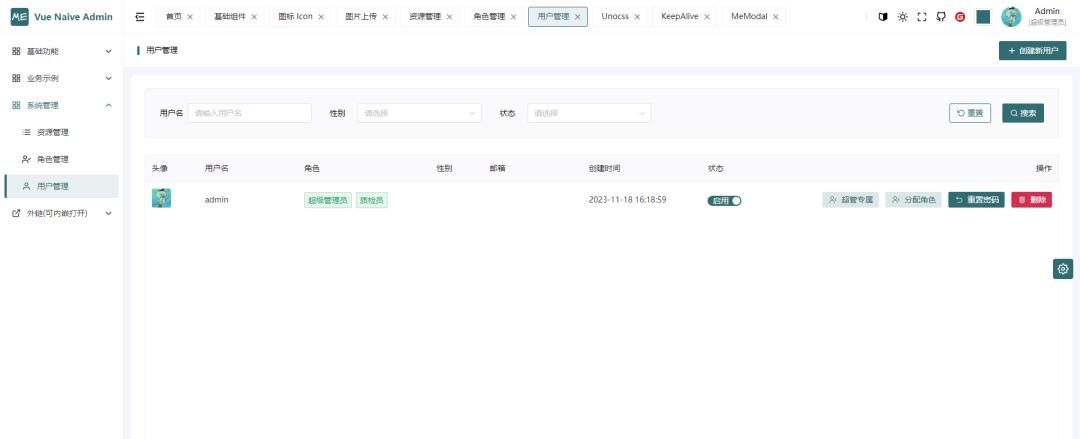
Task: Open the 状态 filter dropdown
Action: coord(589,113)
